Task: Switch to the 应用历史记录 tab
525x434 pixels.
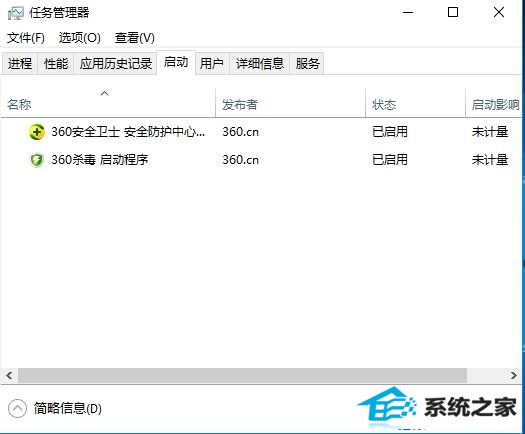Action: click(x=116, y=63)
